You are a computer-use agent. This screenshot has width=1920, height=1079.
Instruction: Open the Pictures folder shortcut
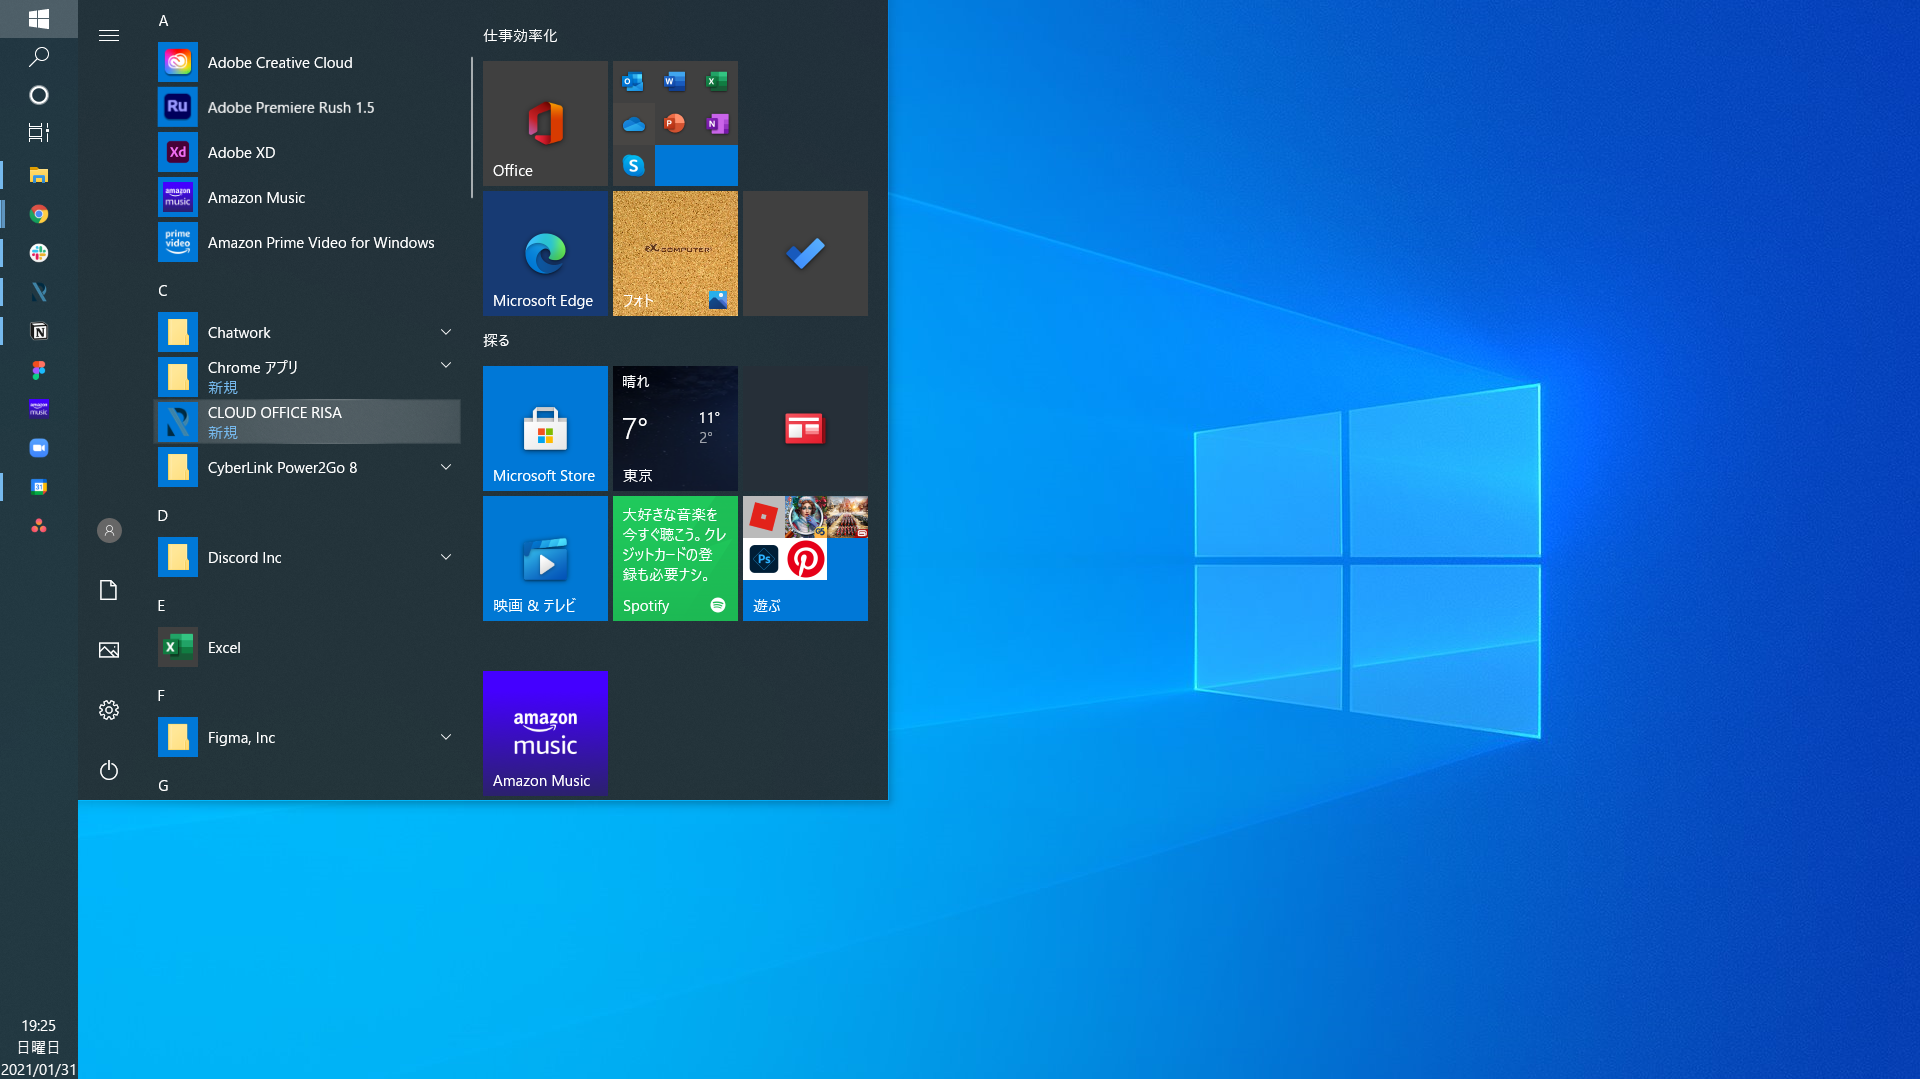(x=109, y=650)
